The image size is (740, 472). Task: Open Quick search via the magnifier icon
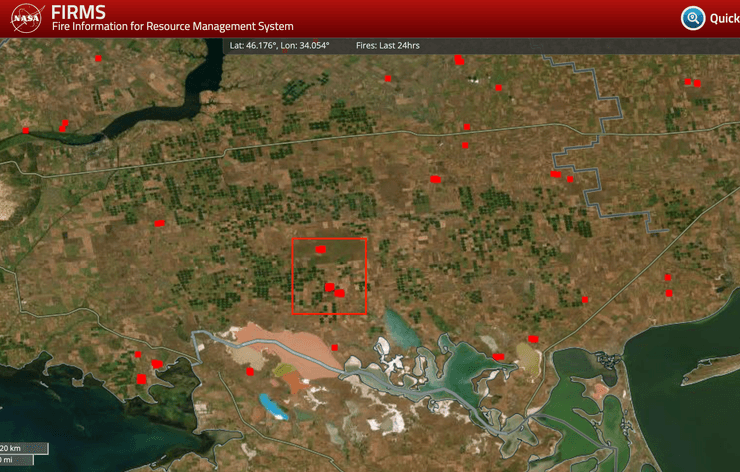click(x=693, y=18)
